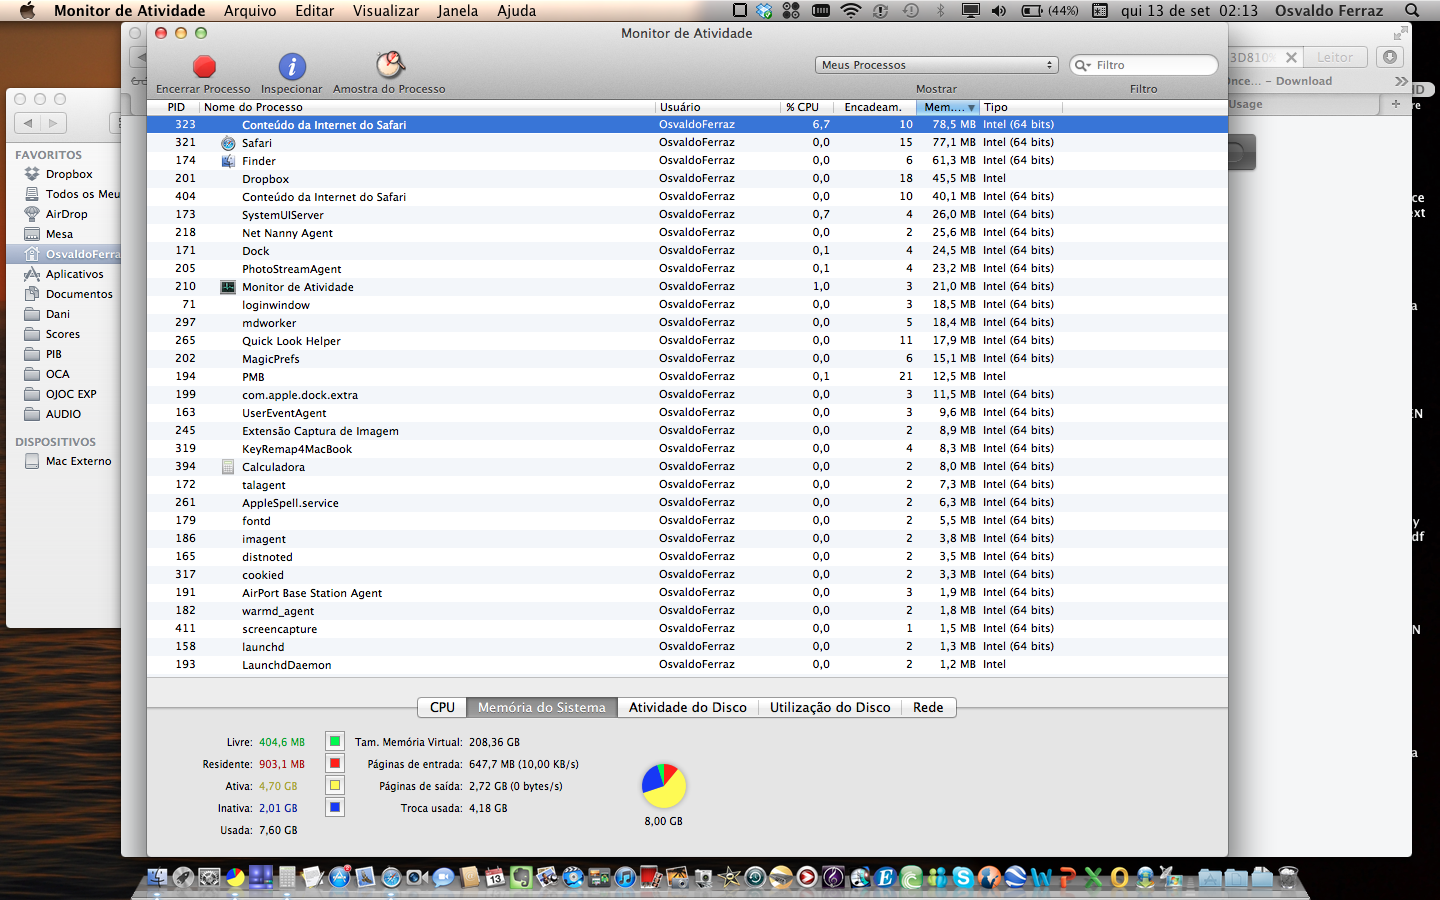Switch to the CPU tab

tap(442, 707)
